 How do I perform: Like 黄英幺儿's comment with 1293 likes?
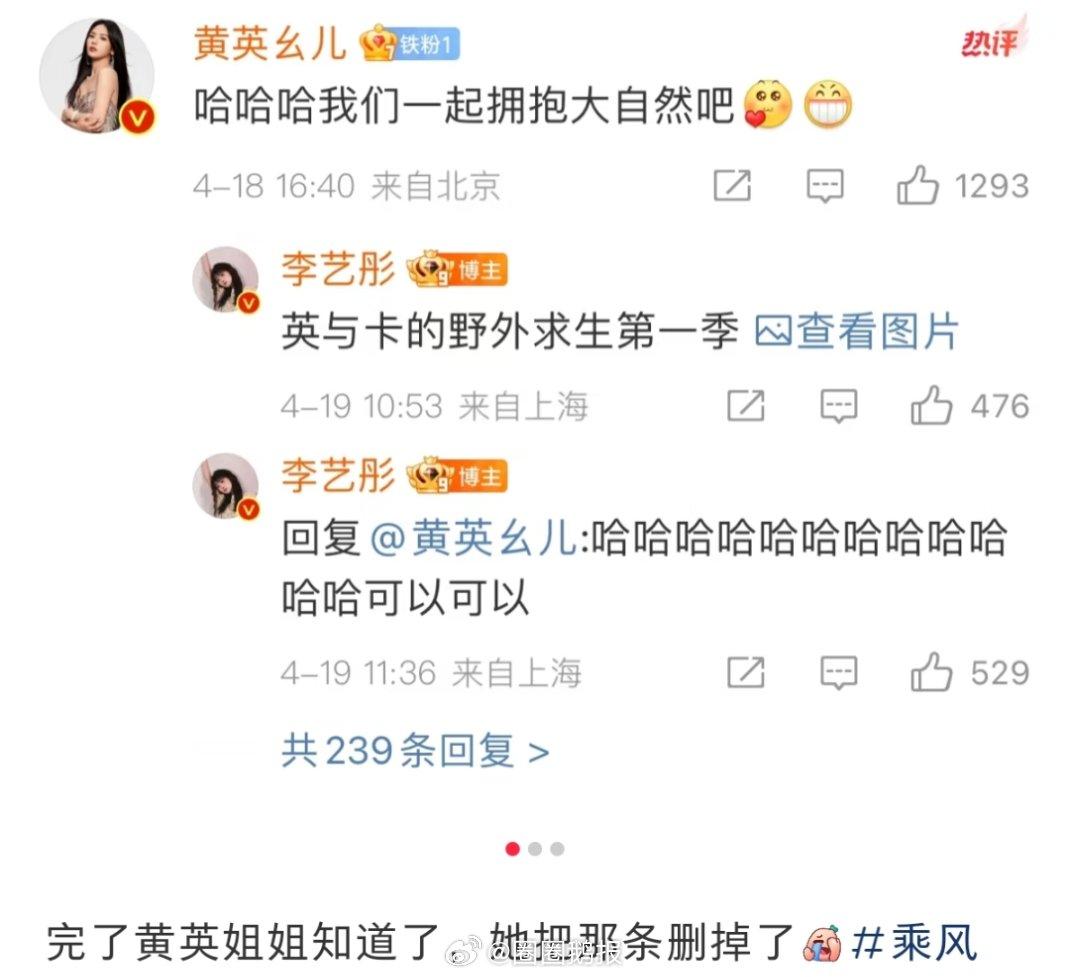pos(917,186)
